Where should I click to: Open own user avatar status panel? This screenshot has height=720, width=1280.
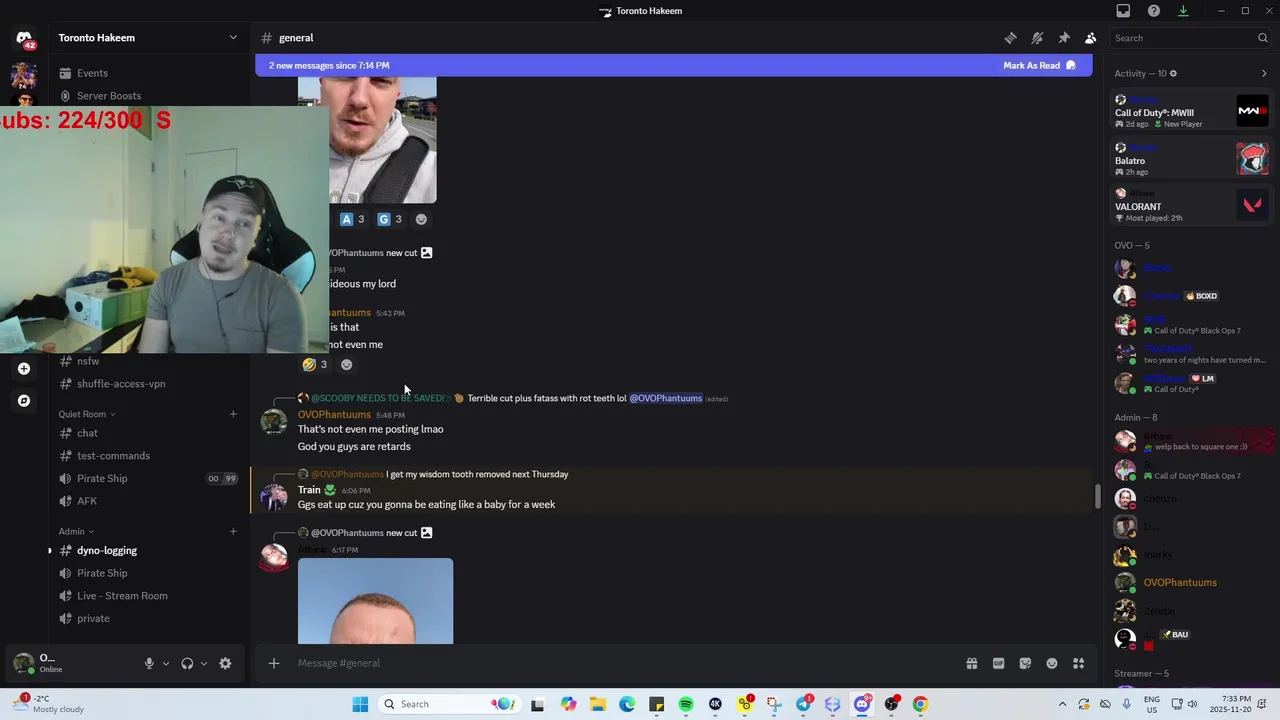pos(24,663)
